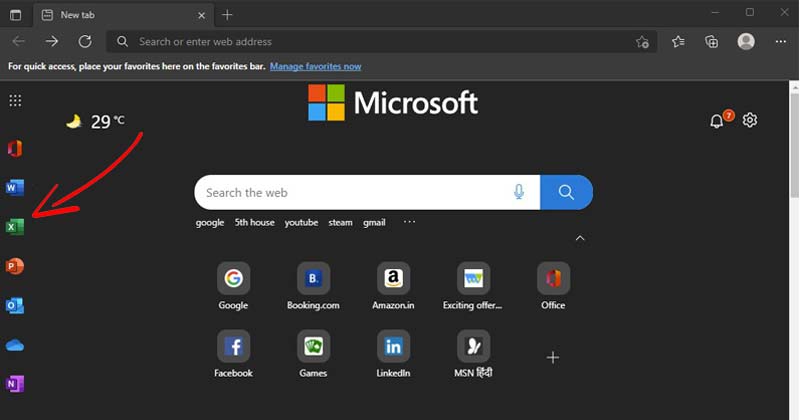Show more recent searches menu
Screen dimensions: 800x420
tap(409, 222)
